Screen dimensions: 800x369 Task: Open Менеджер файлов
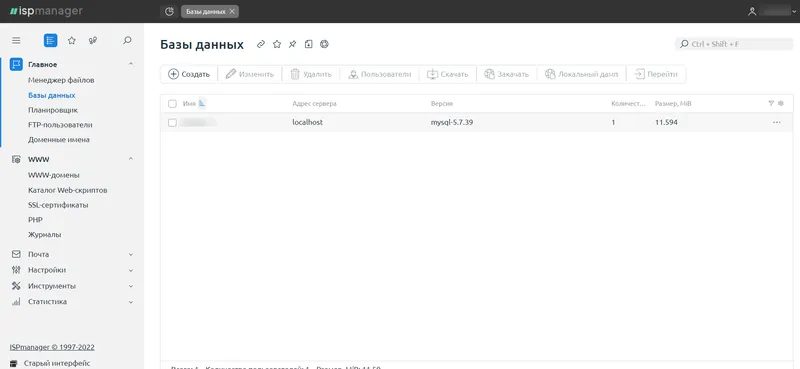[61, 80]
